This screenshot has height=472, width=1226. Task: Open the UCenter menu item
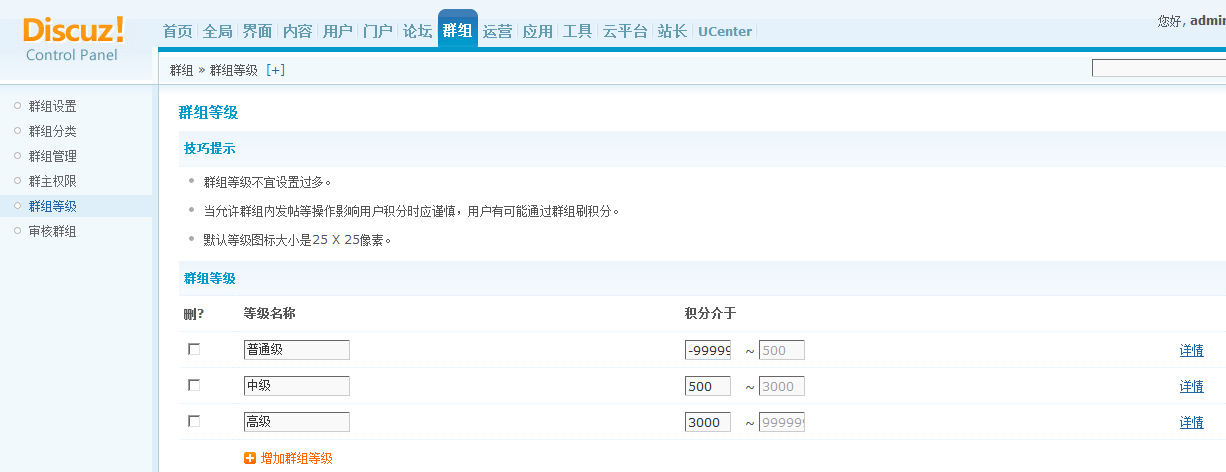[725, 31]
